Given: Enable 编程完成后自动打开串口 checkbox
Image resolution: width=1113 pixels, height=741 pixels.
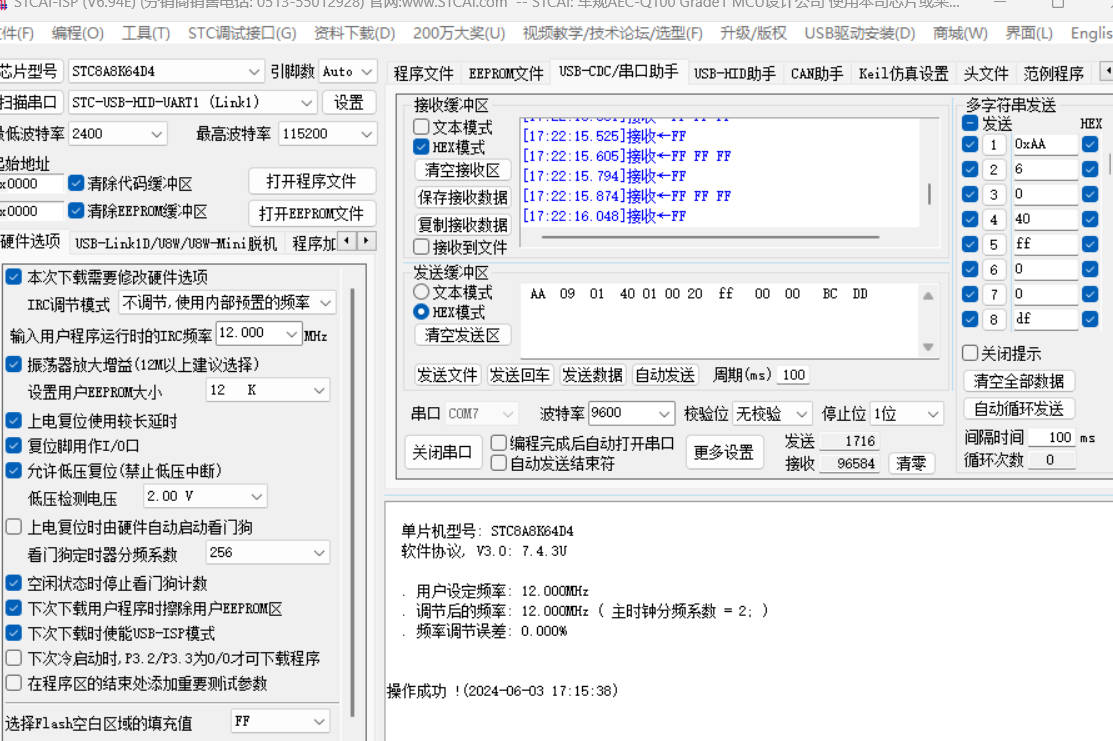Looking at the screenshot, I should coord(498,443).
